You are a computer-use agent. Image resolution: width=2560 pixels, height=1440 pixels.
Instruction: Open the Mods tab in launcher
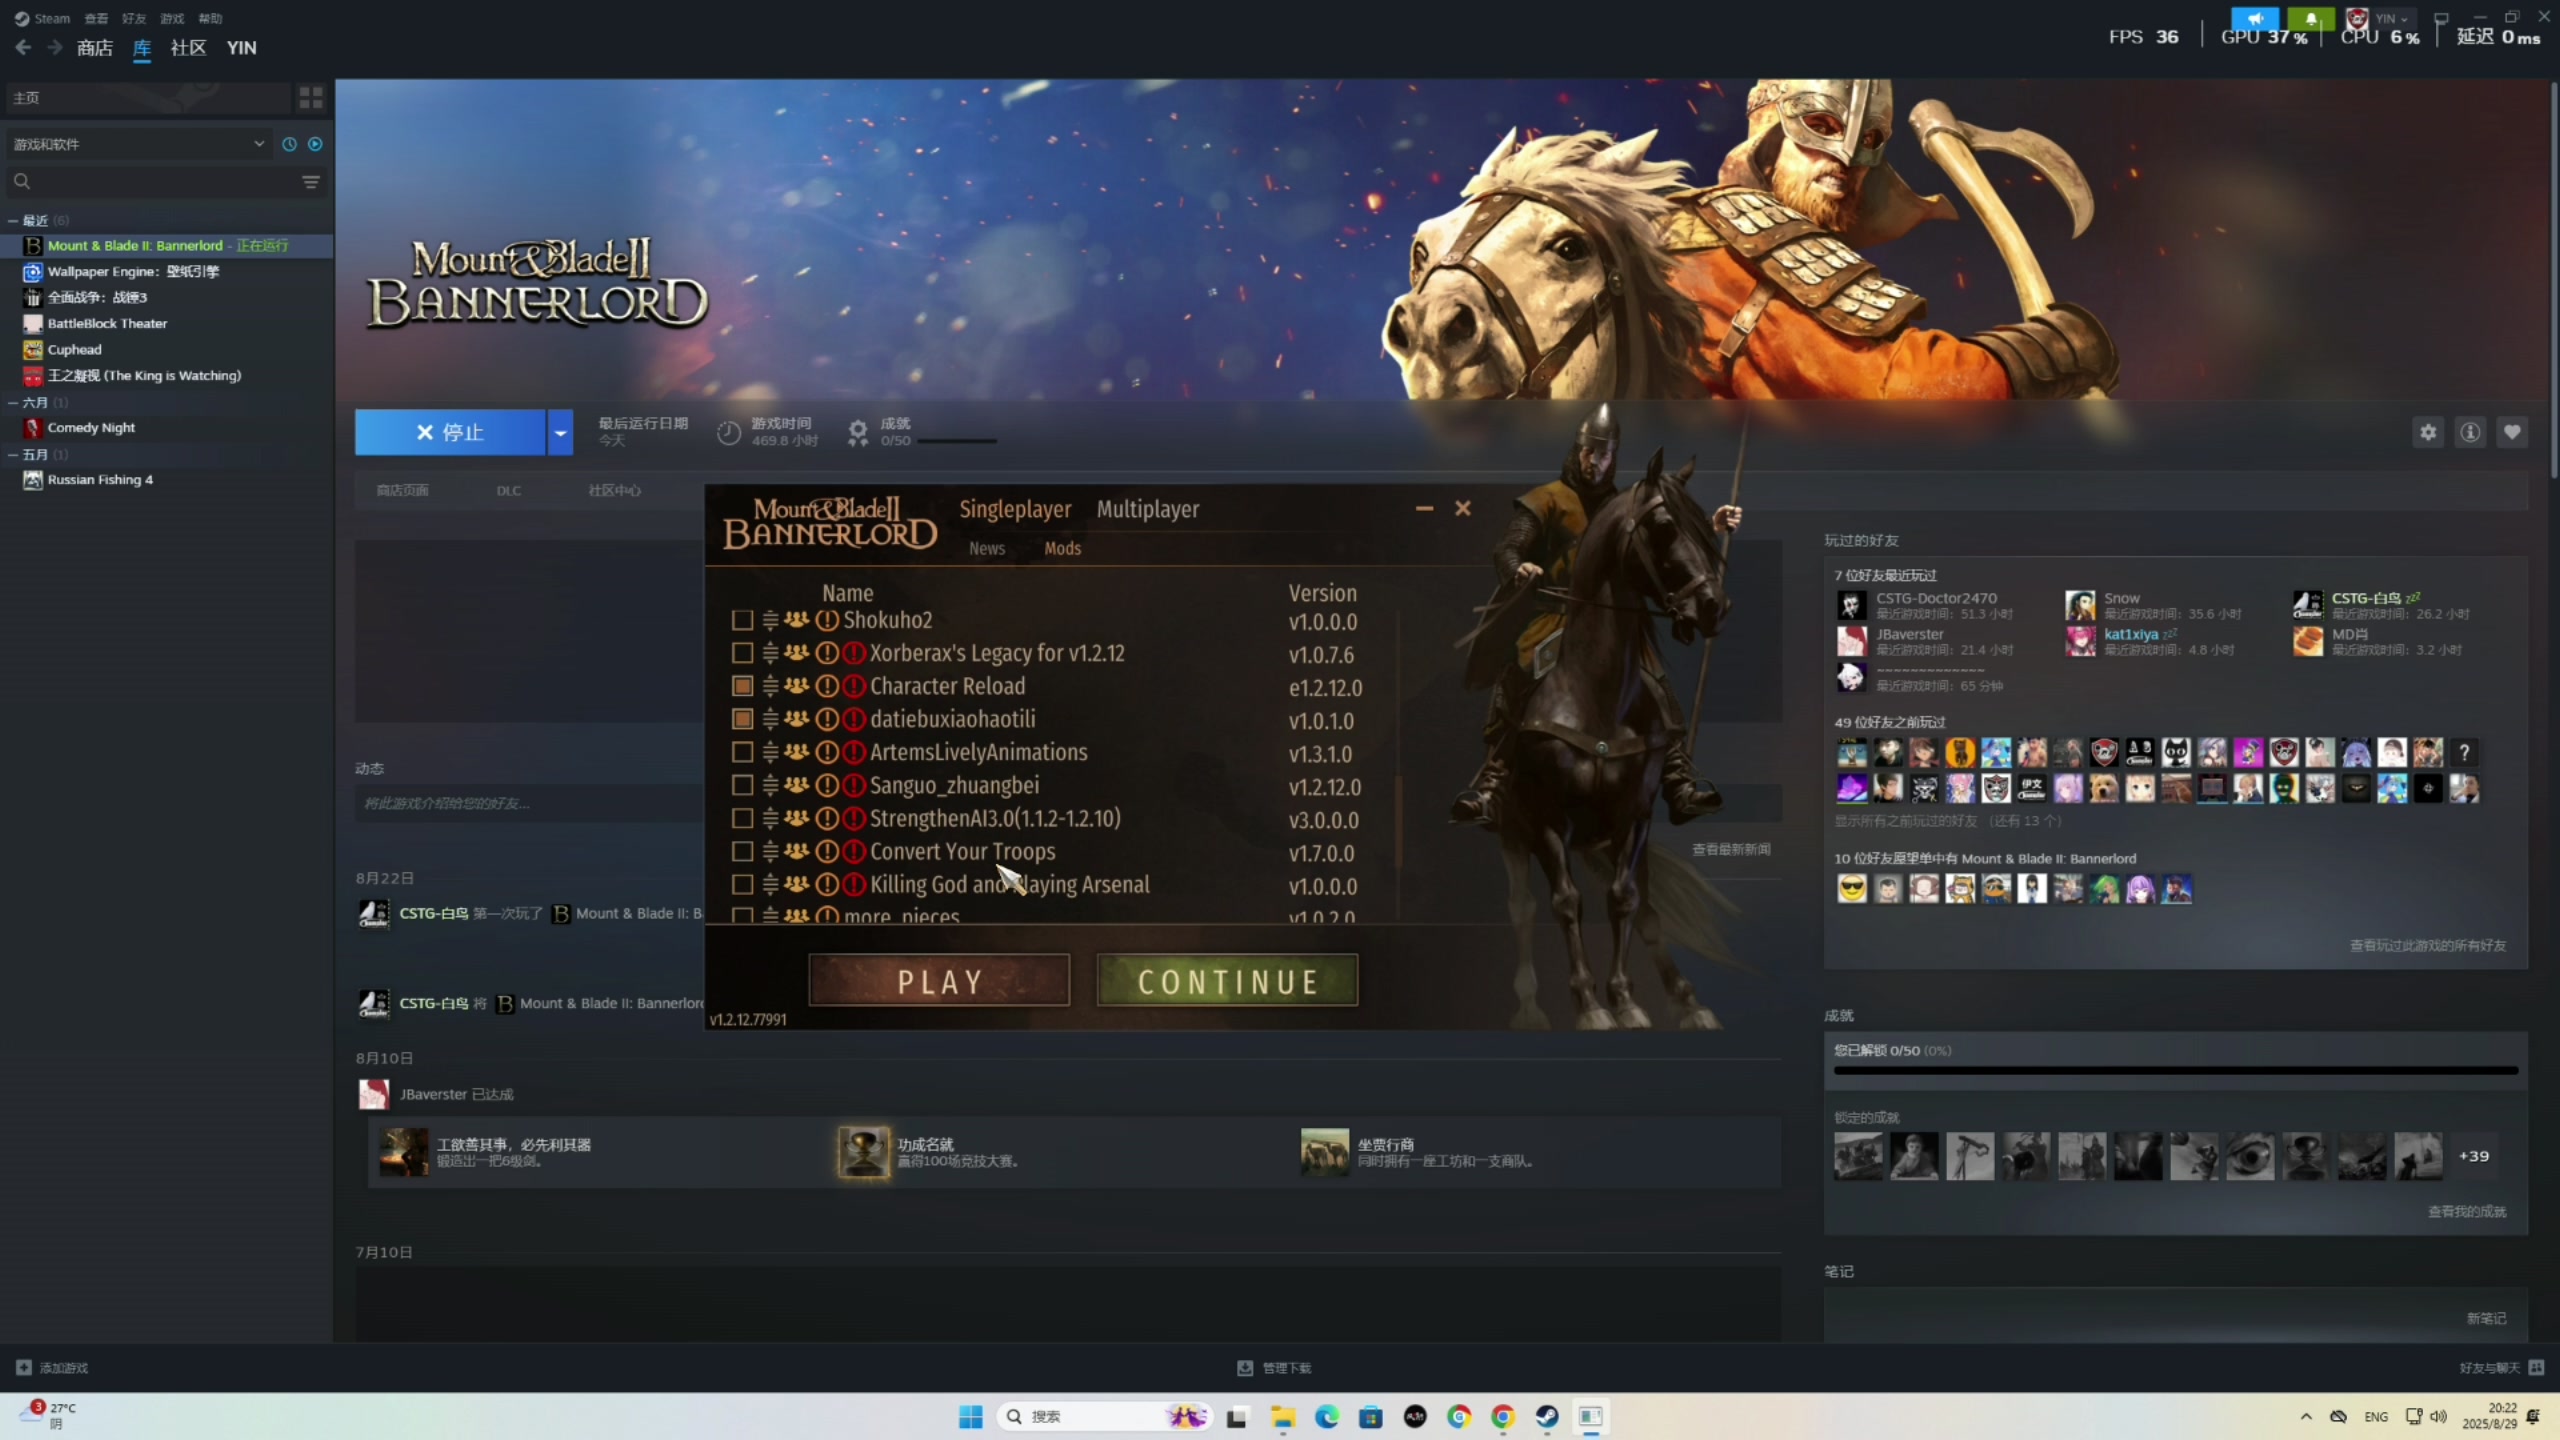1063,548
